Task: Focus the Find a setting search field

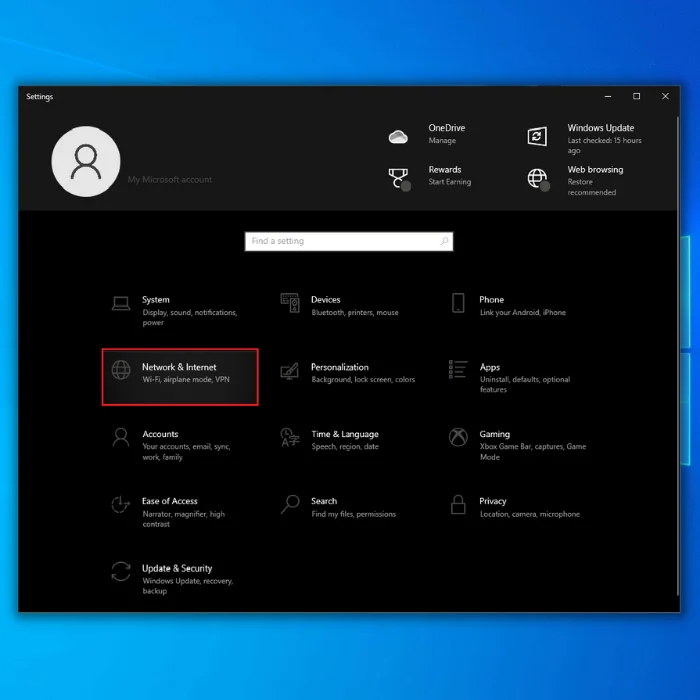Action: click(349, 241)
